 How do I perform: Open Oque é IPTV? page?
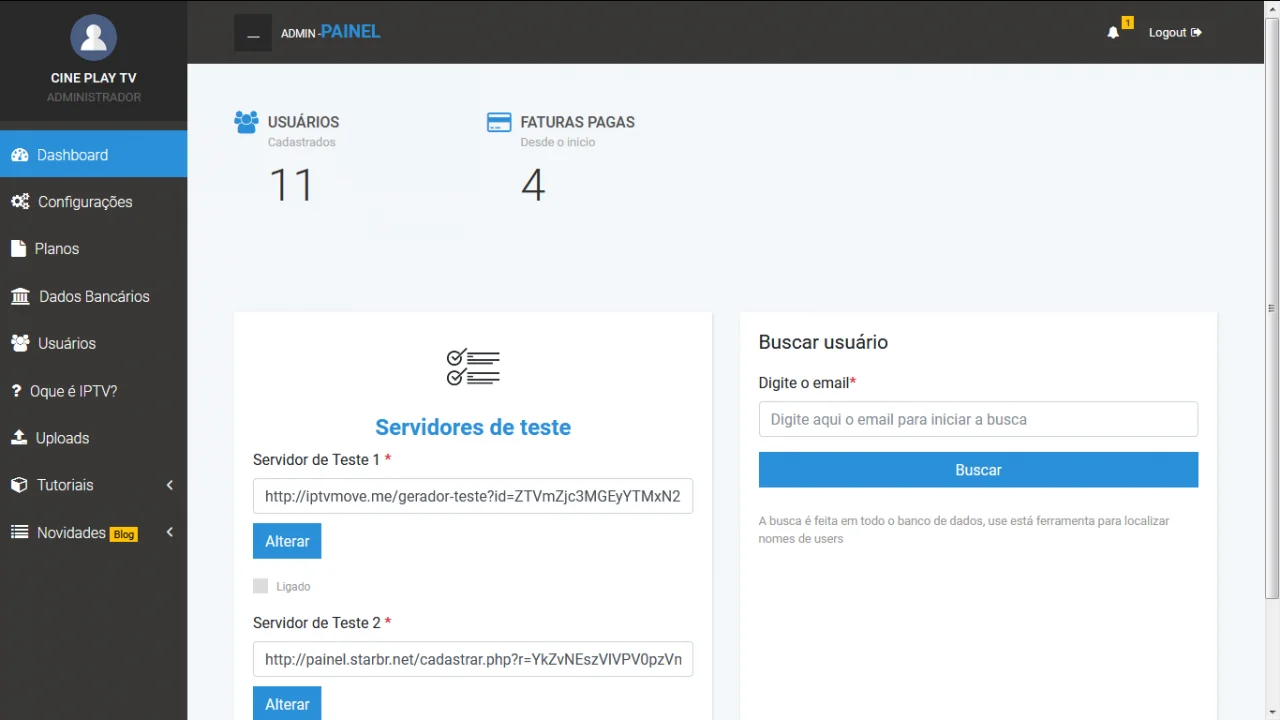(73, 391)
